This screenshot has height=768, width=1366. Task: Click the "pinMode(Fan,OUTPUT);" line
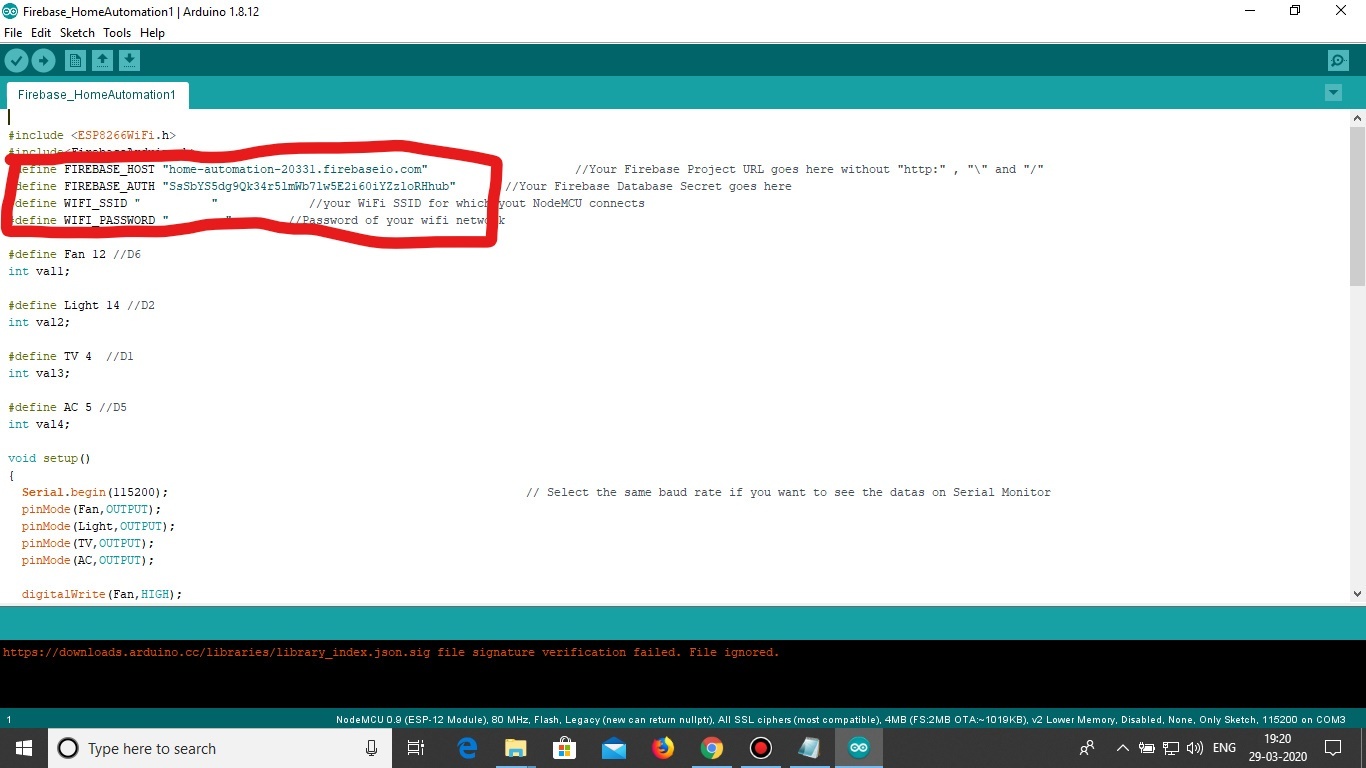pyautogui.click(x=91, y=509)
